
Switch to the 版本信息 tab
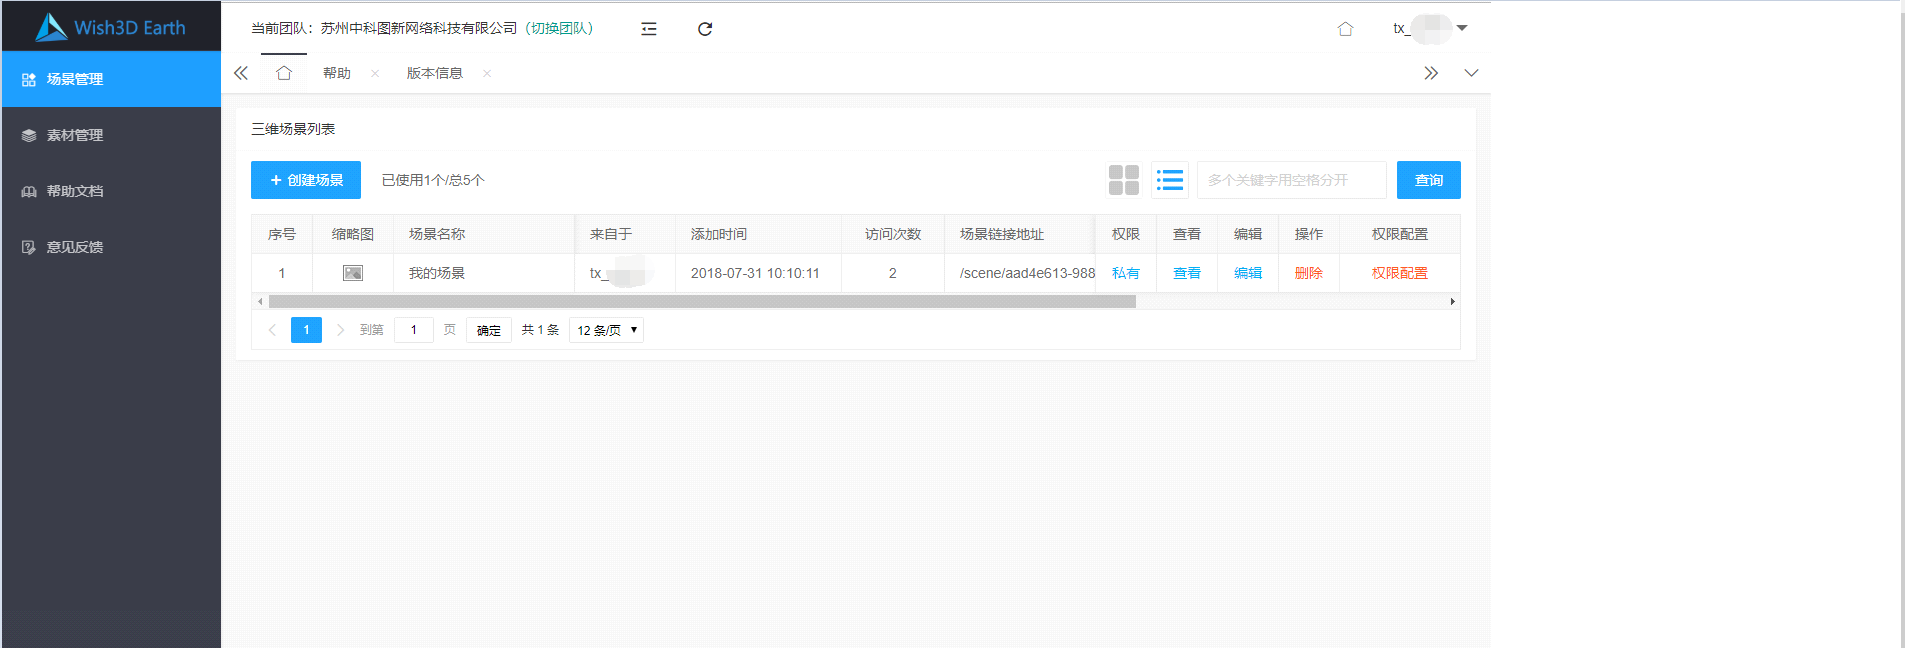pyautogui.click(x=434, y=73)
